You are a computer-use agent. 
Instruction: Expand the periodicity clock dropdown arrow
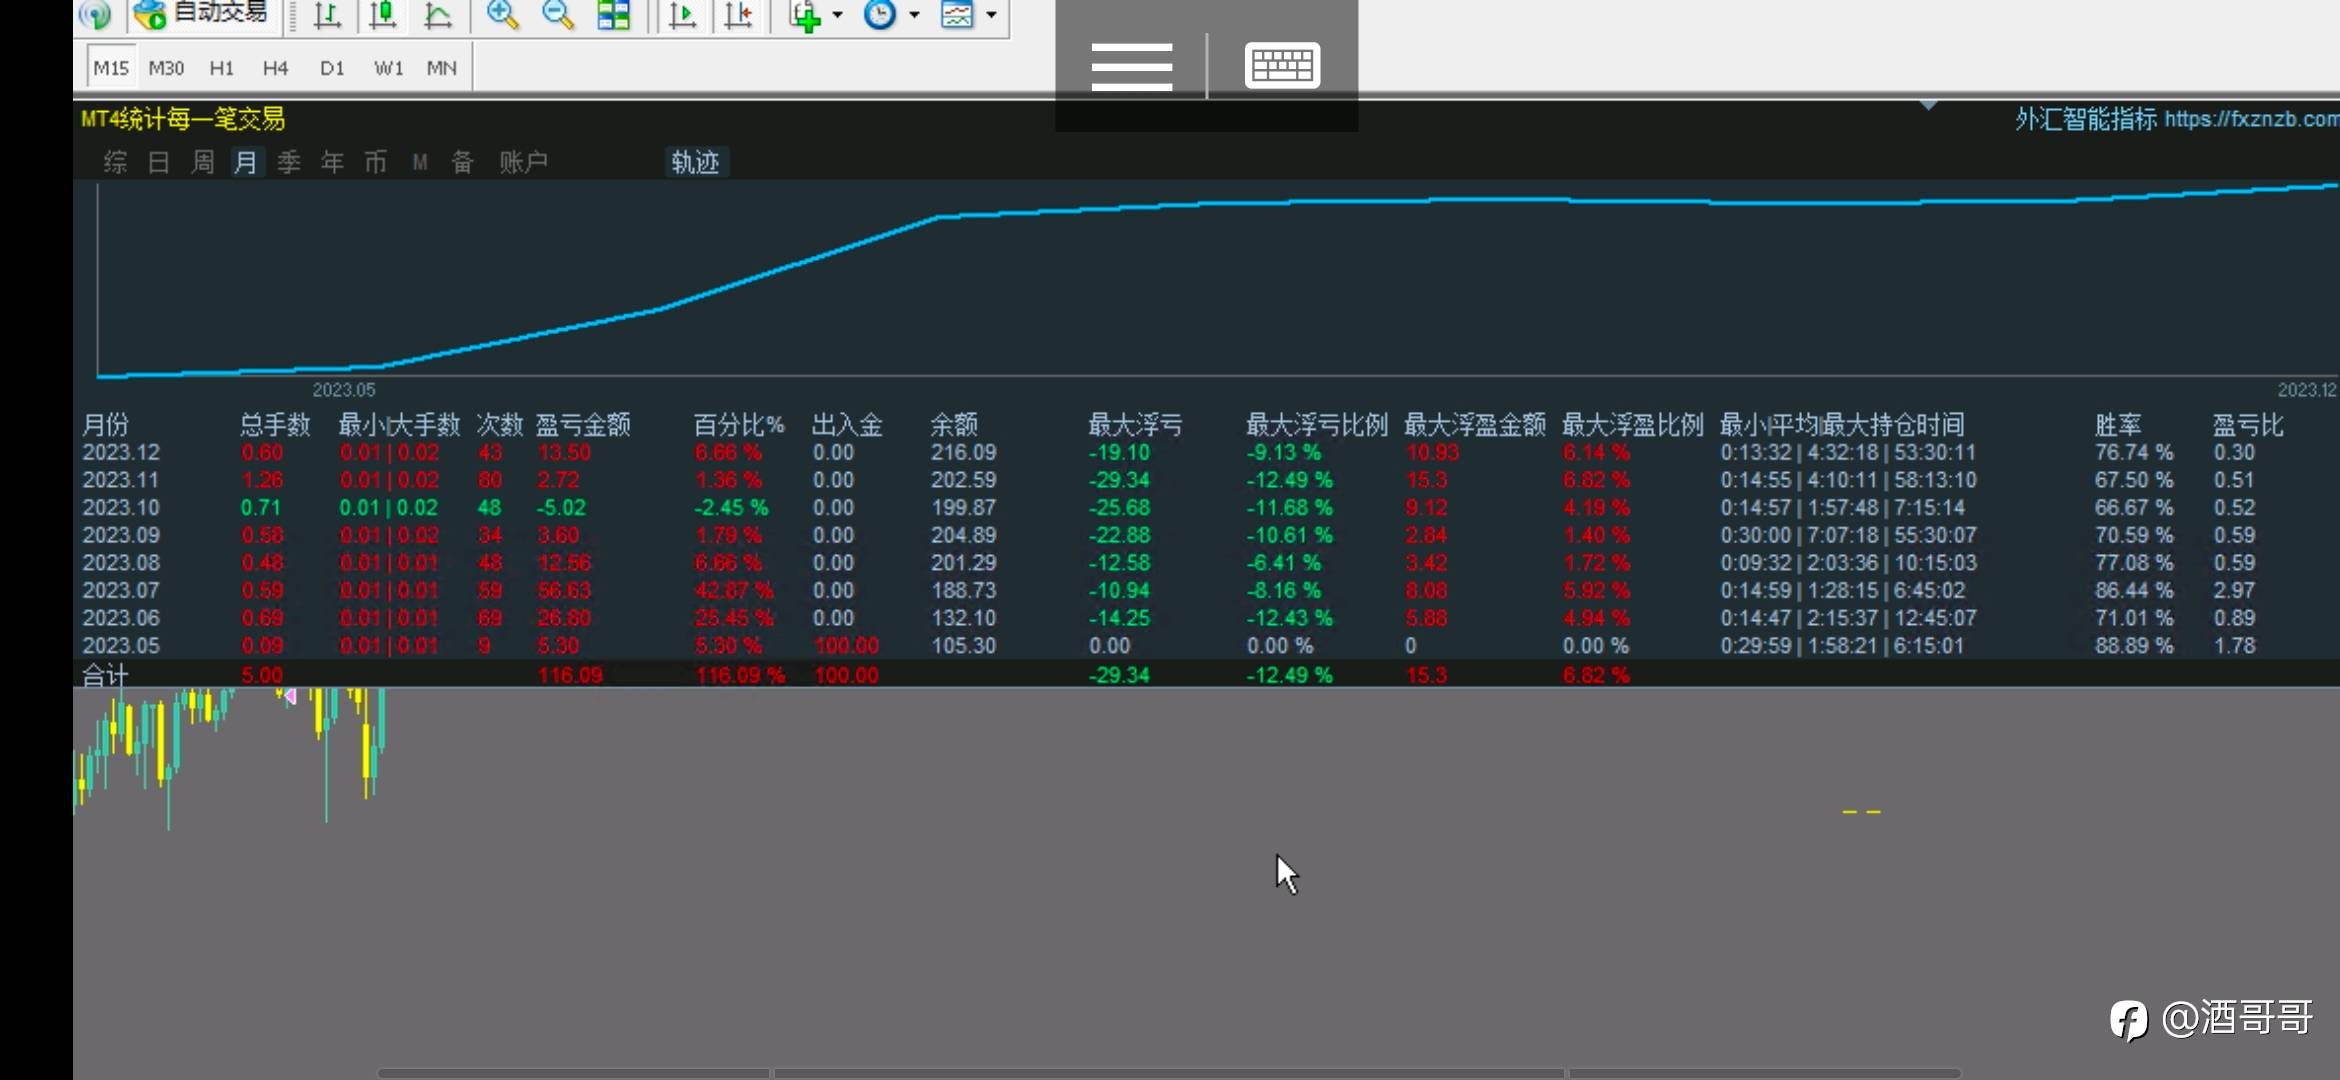point(914,15)
